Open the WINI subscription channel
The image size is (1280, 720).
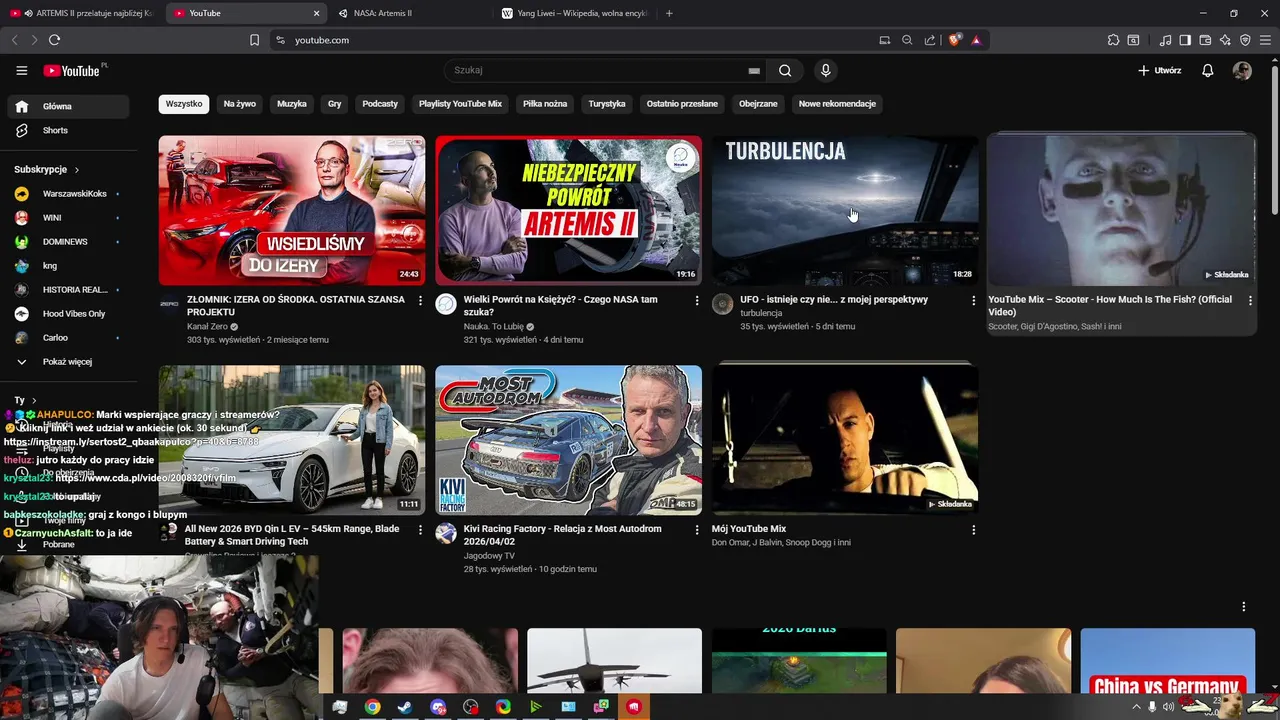pyautogui.click(x=68, y=218)
